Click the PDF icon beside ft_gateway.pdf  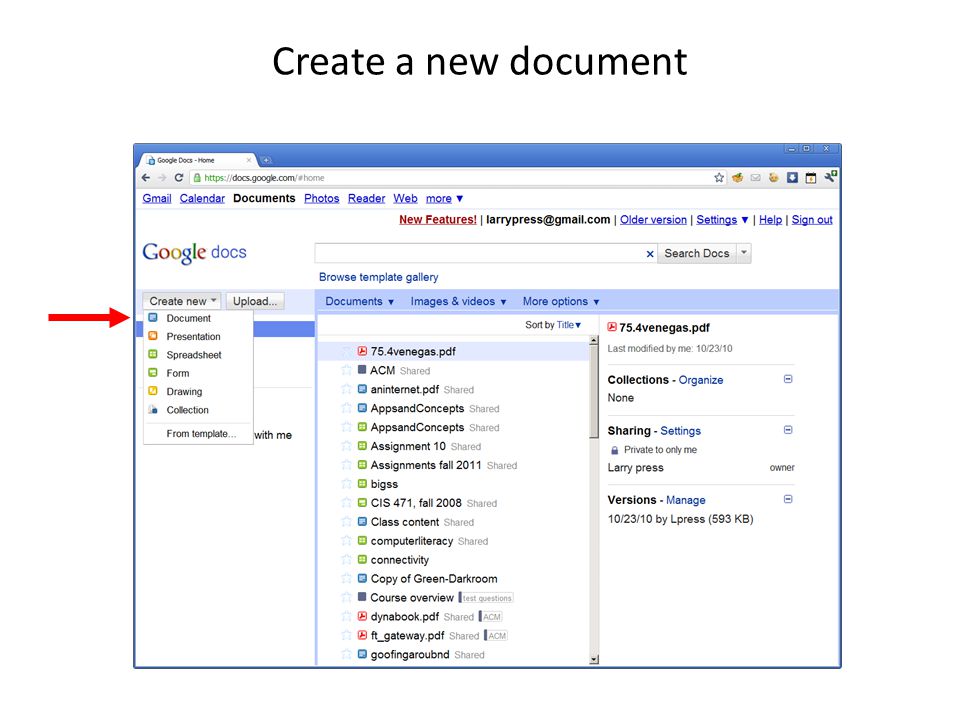(362, 635)
